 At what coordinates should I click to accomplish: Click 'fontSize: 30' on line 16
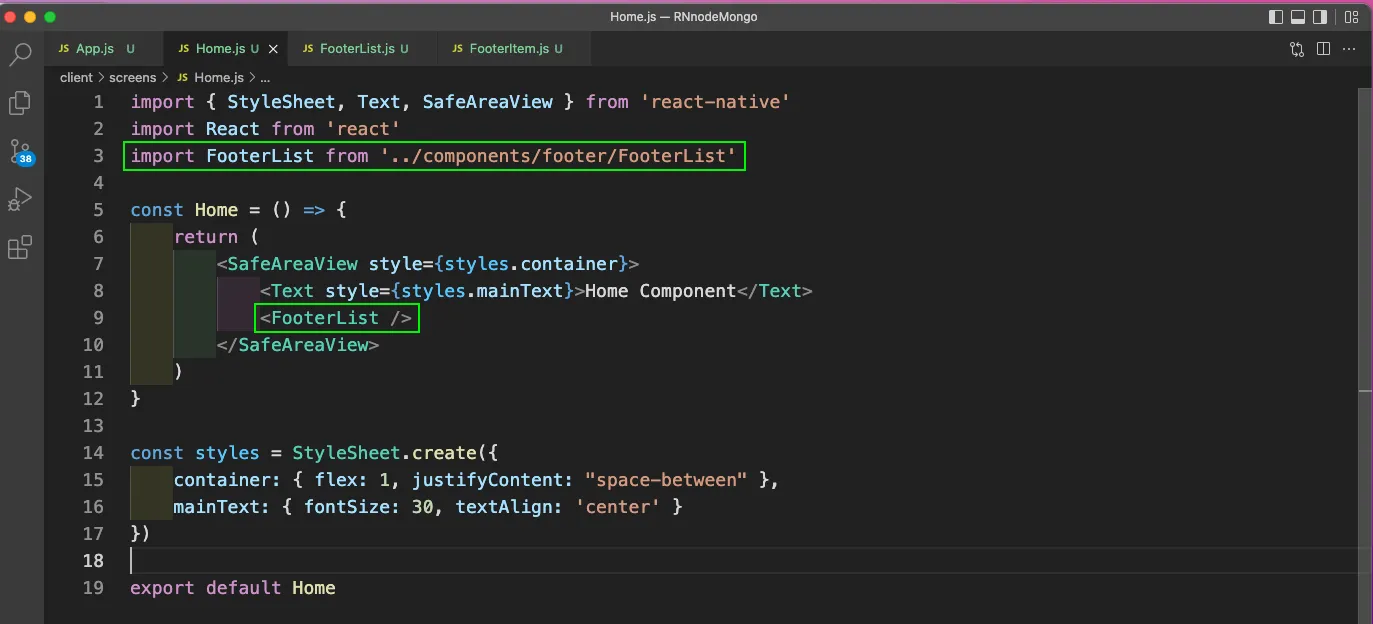tap(368, 507)
